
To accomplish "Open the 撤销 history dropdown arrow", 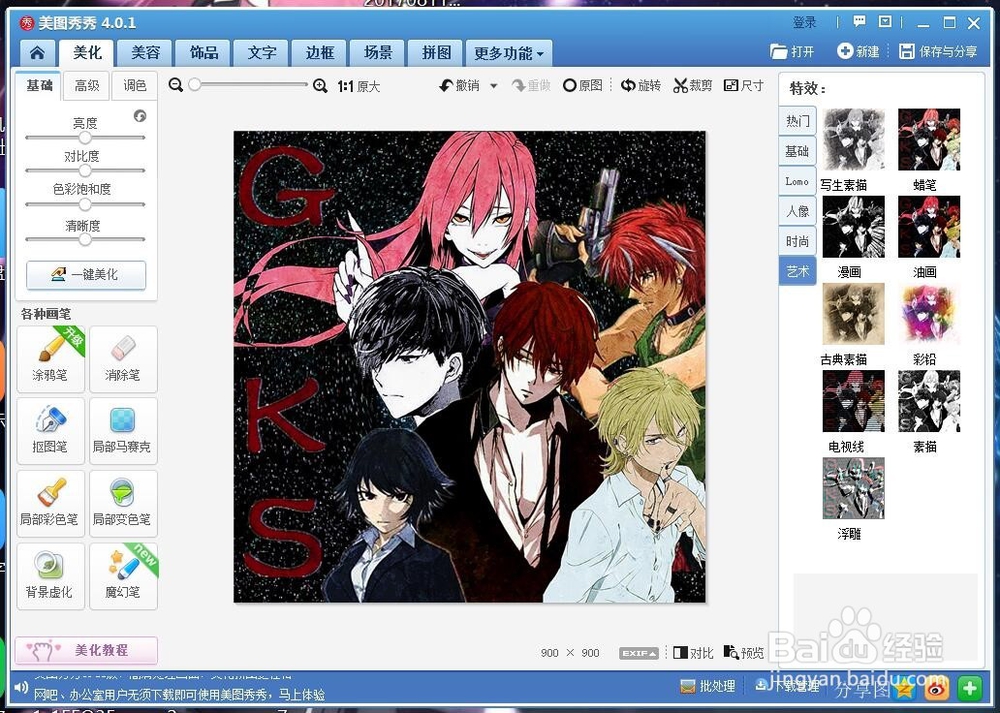I will pos(494,85).
